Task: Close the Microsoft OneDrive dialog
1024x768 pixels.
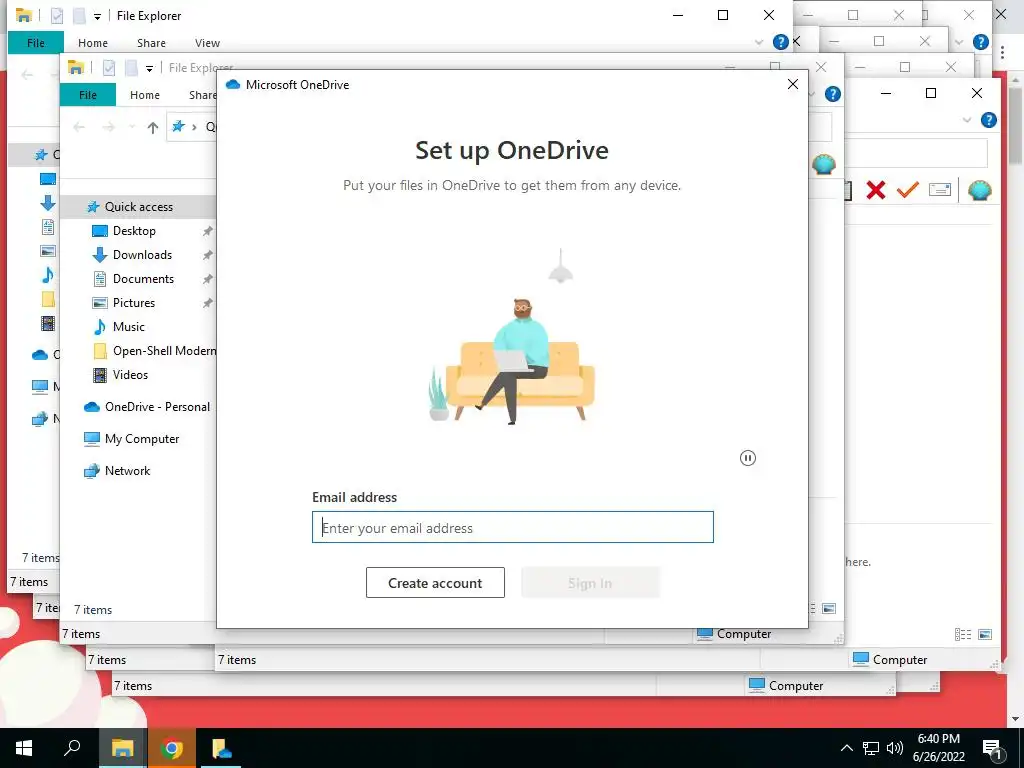Action: 793,84
